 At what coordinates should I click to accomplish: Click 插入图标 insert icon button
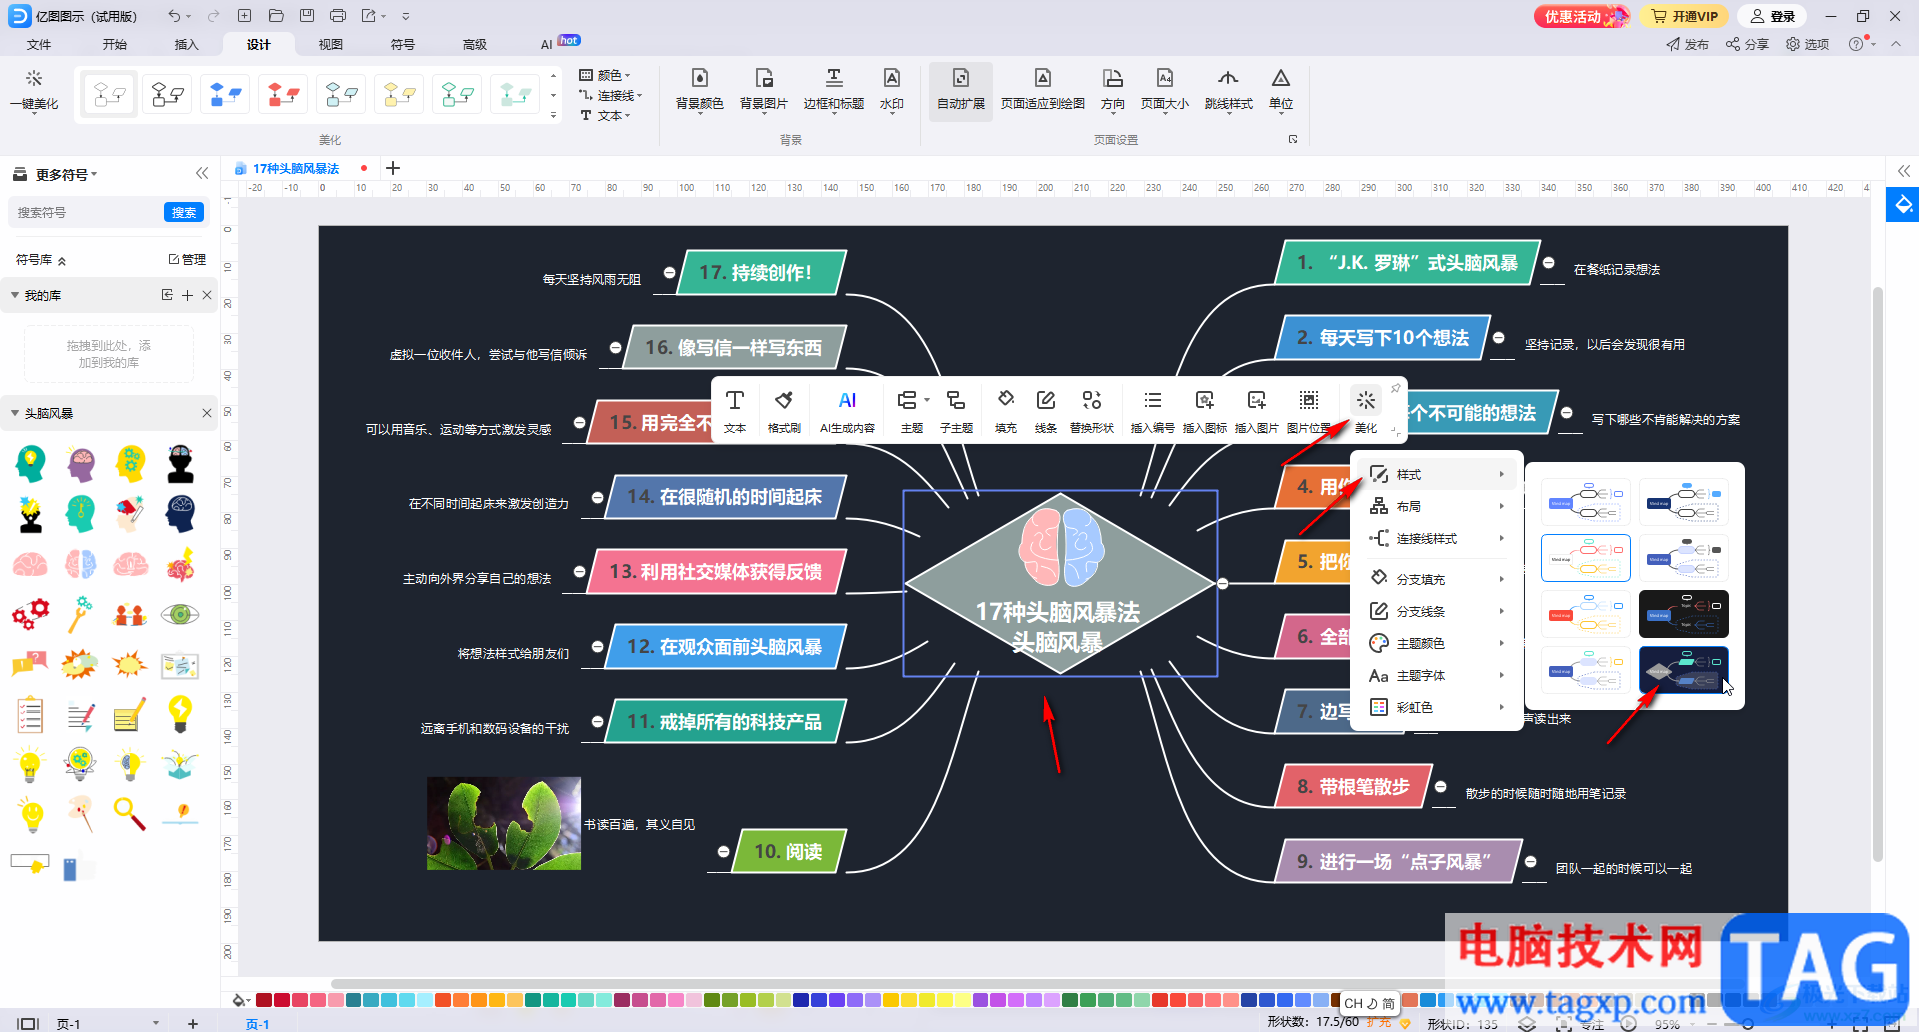click(1204, 411)
